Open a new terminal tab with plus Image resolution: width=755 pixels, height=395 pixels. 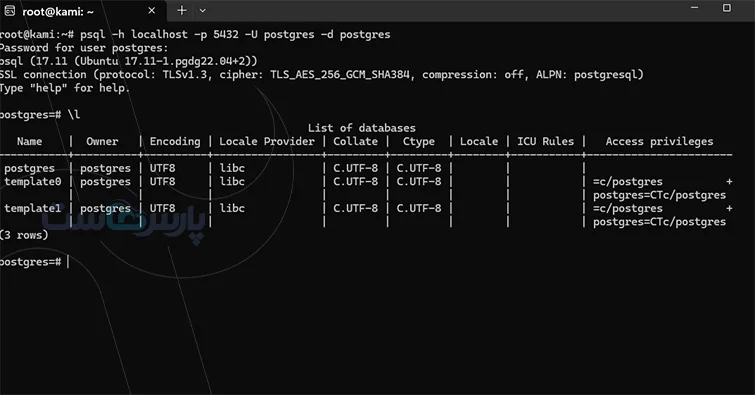coord(182,11)
